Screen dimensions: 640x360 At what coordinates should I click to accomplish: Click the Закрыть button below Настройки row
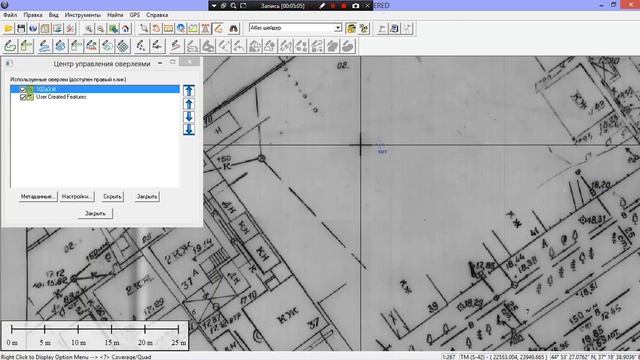[x=95, y=213]
